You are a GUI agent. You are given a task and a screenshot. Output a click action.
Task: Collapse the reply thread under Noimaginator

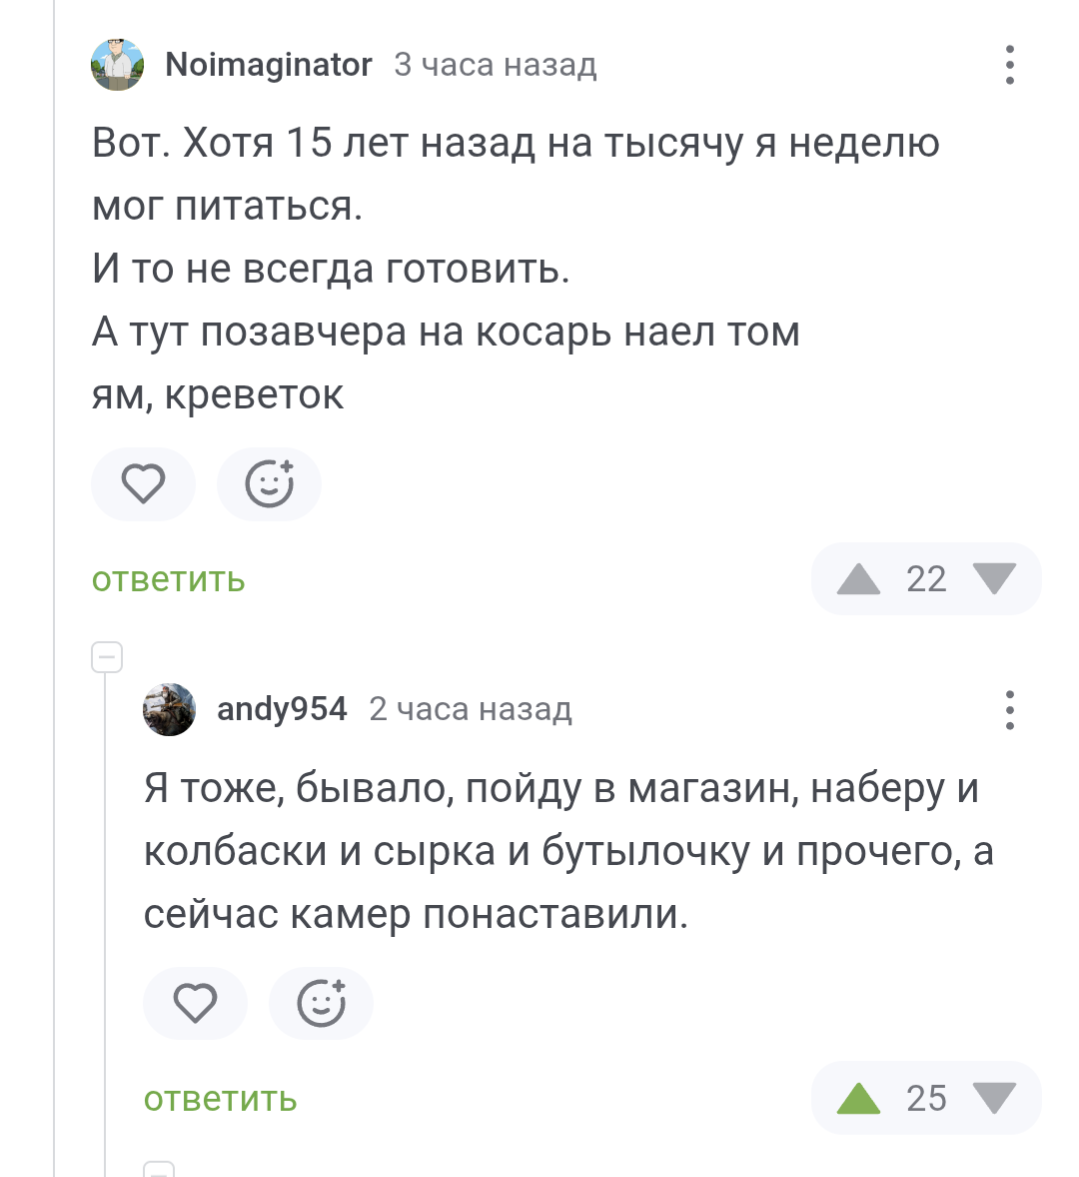tap(107, 657)
